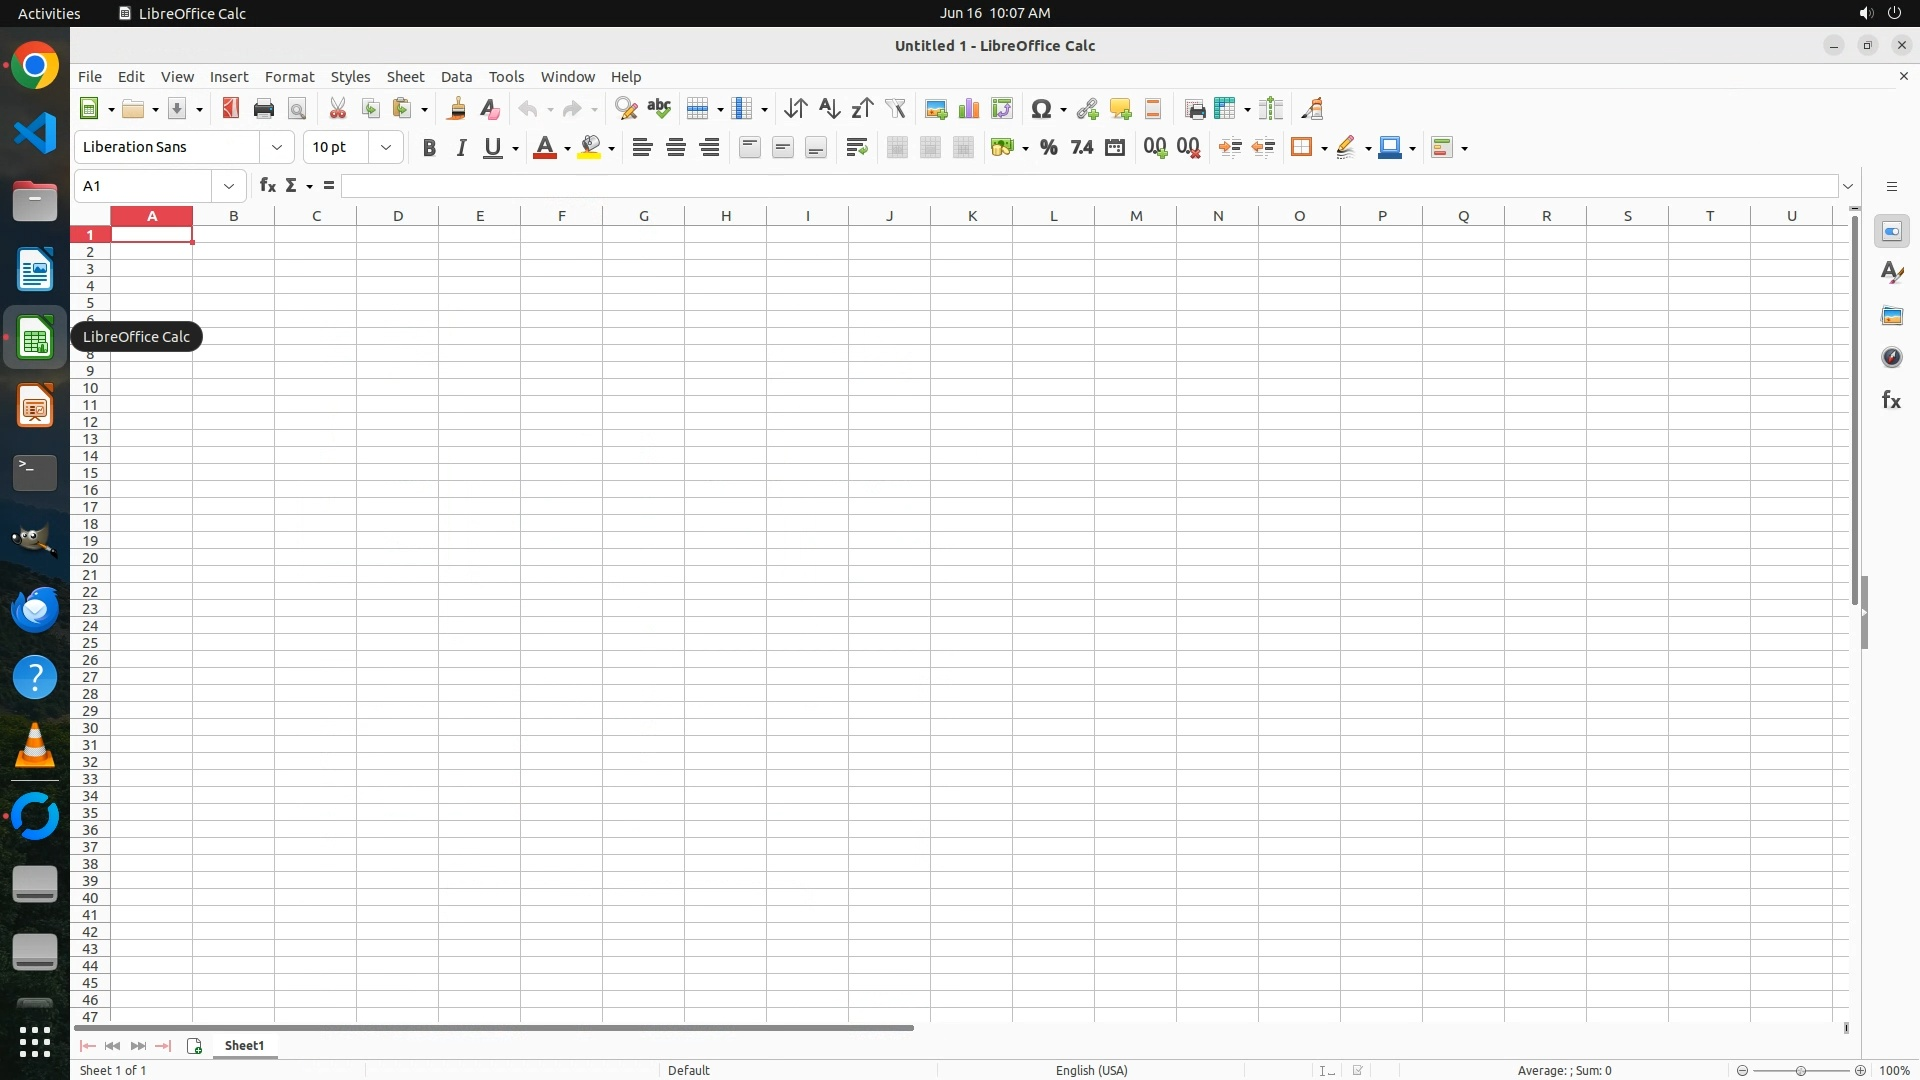Click the zoom slider handle

click(x=1801, y=1070)
